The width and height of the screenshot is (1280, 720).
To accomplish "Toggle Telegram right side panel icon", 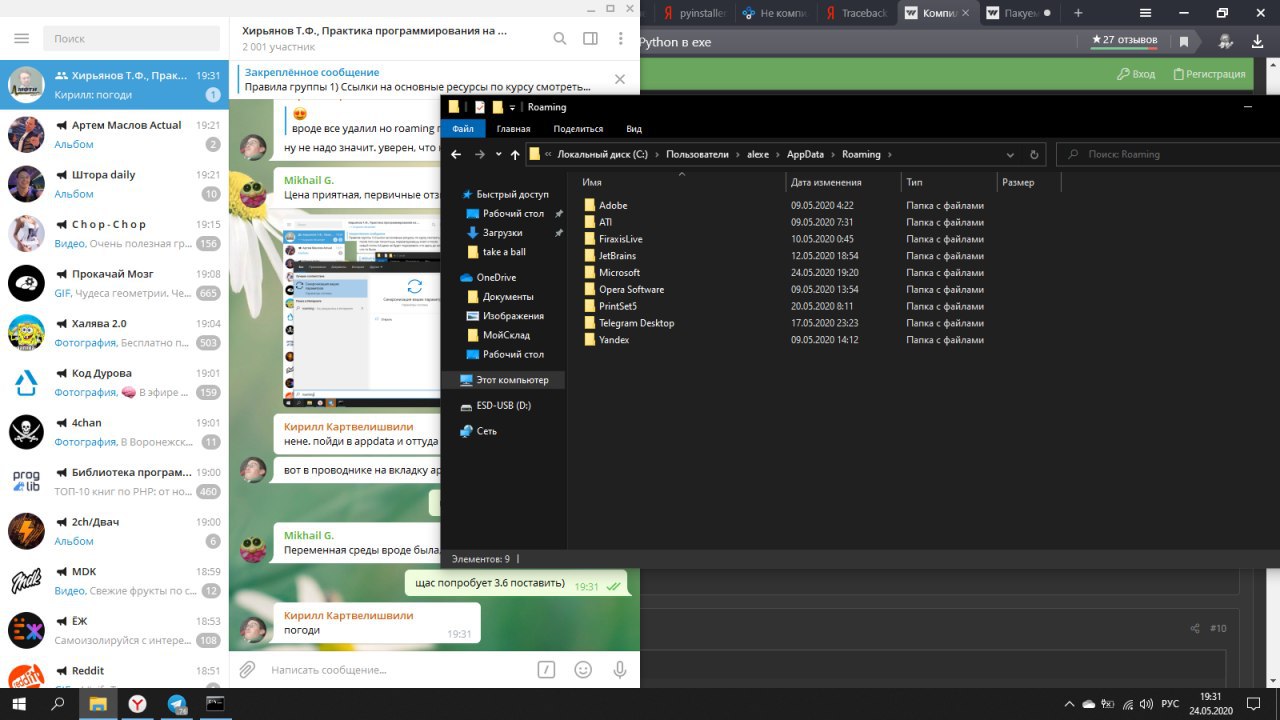I will pyautogui.click(x=590, y=38).
